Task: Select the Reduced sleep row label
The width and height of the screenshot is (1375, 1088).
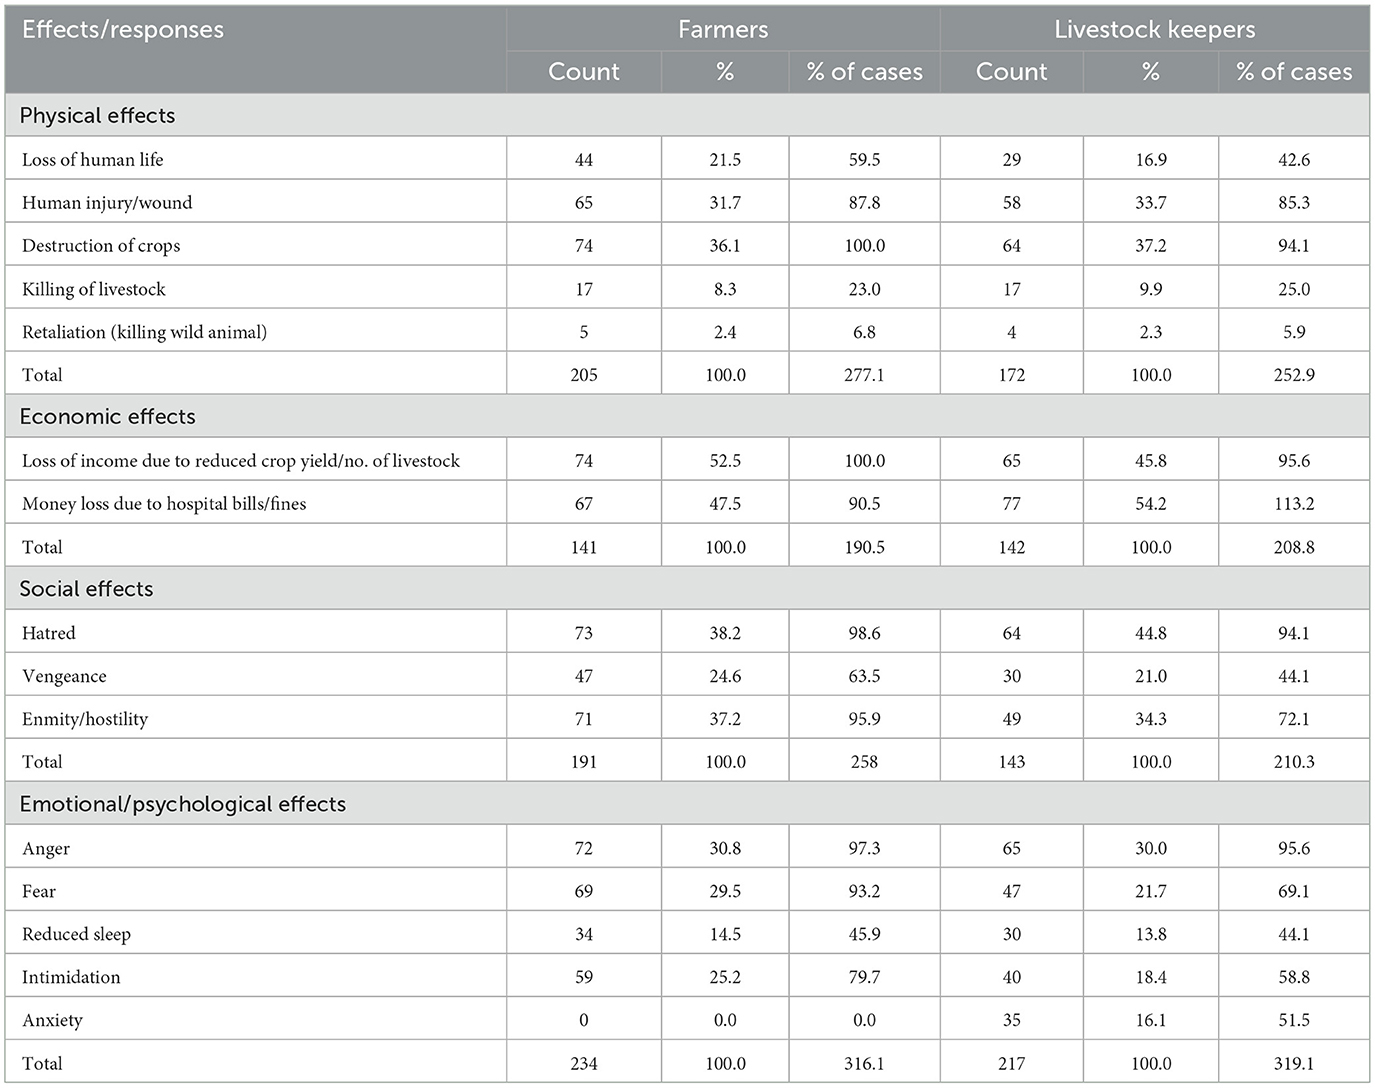Action: 77,934
